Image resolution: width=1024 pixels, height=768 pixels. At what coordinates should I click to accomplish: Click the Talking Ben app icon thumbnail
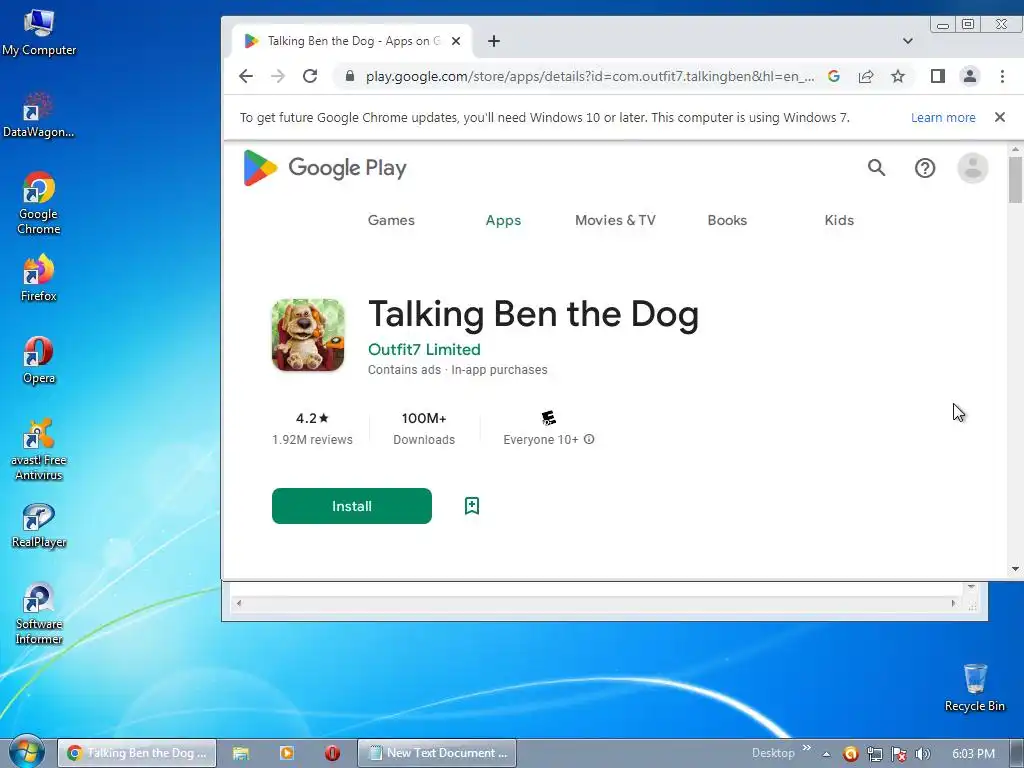308,335
